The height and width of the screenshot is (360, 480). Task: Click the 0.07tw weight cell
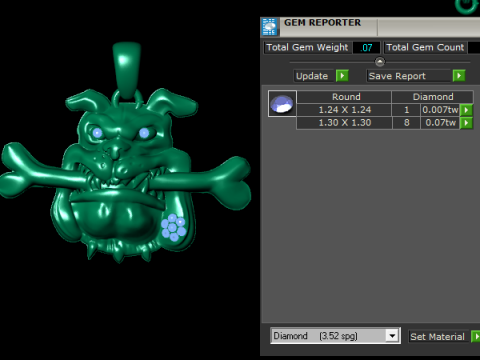point(440,123)
